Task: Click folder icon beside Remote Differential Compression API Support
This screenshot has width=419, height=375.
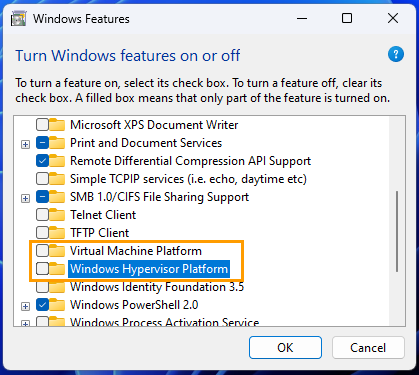Action: coord(57,161)
